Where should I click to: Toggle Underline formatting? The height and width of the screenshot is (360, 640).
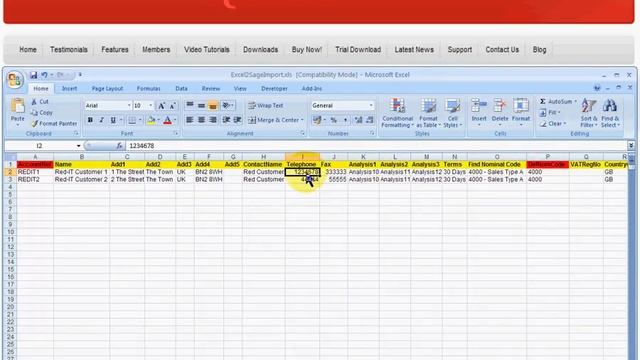[x=113, y=120]
